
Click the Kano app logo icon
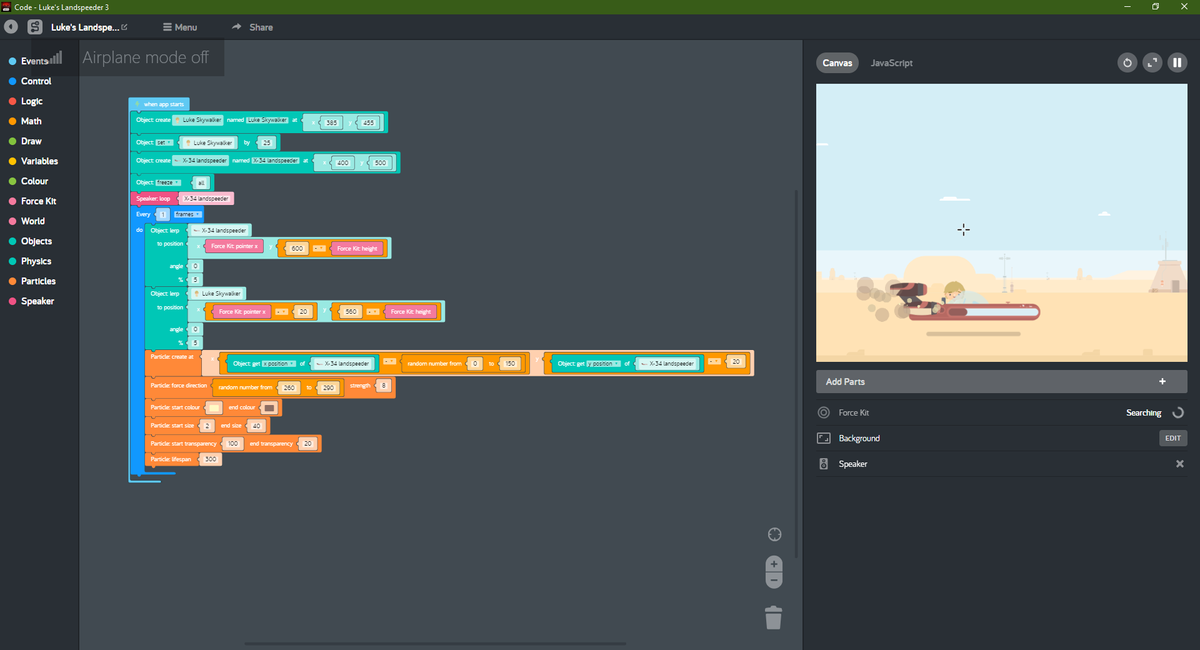pos(35,27)
